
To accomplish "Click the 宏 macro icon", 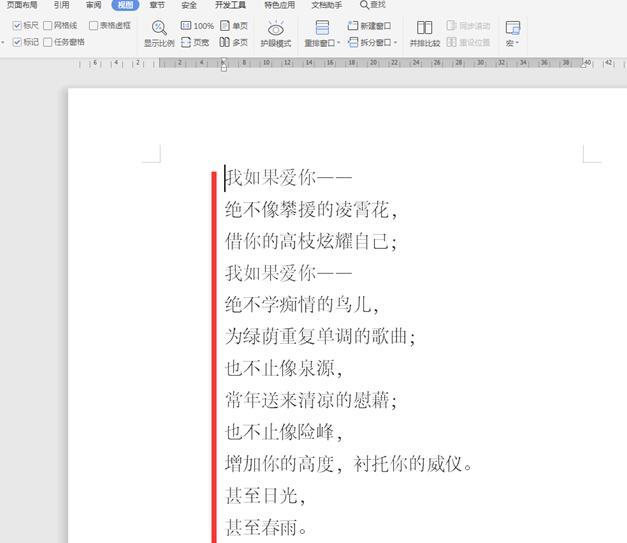I will [513, 28].
